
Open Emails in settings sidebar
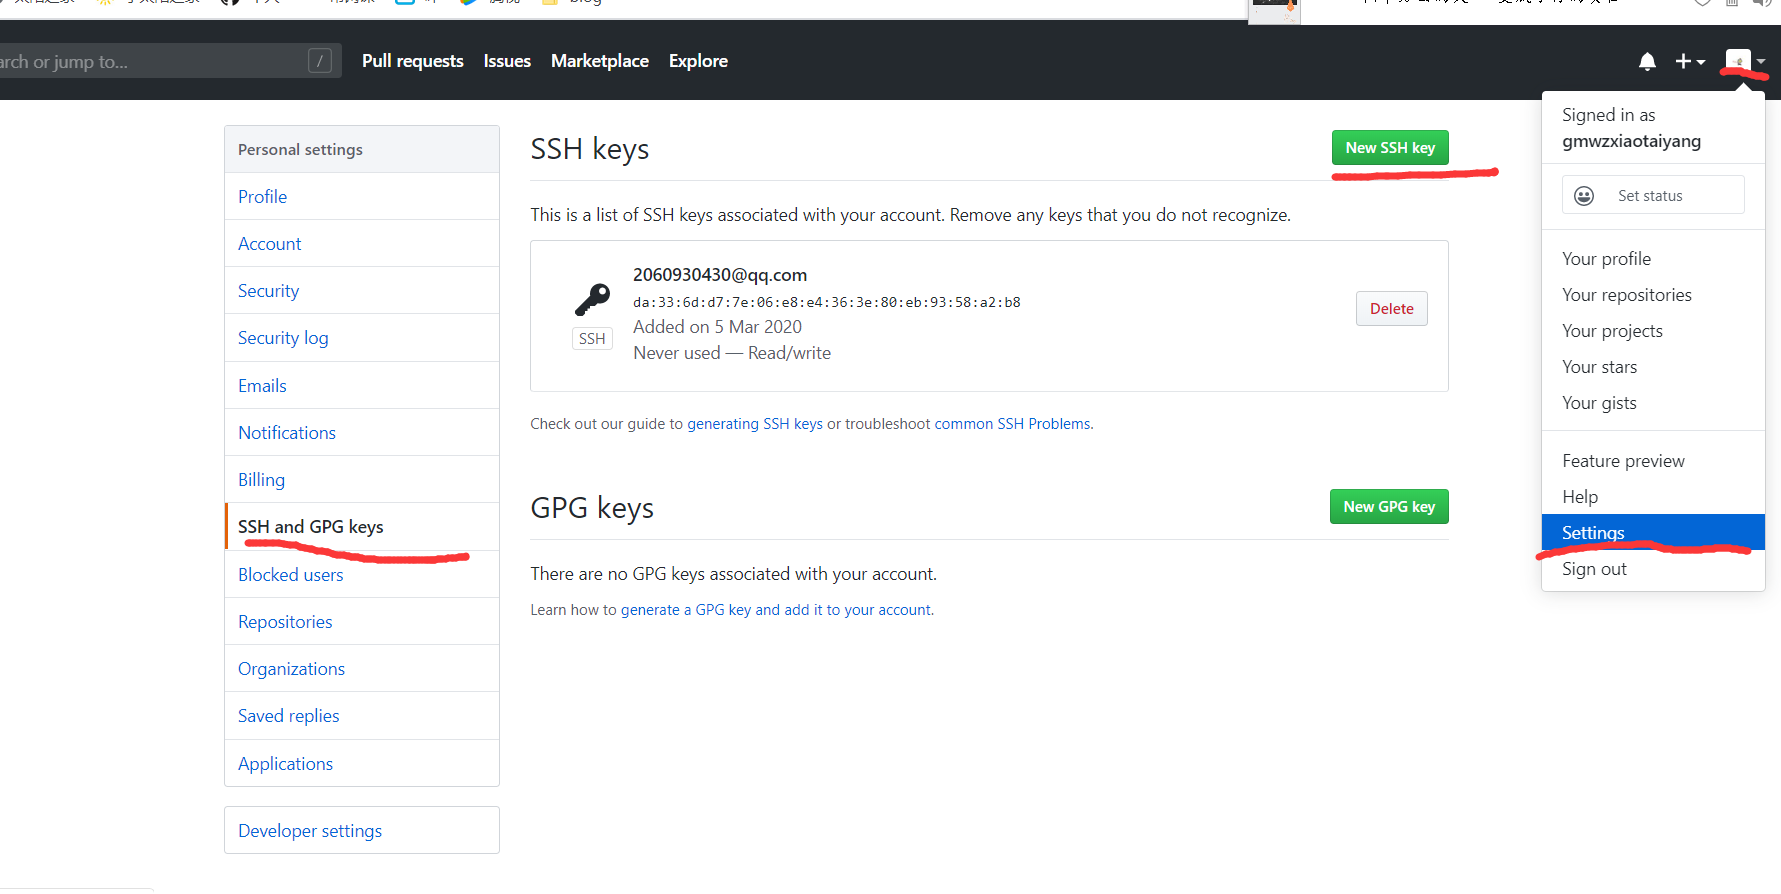(x=362, y=386)
